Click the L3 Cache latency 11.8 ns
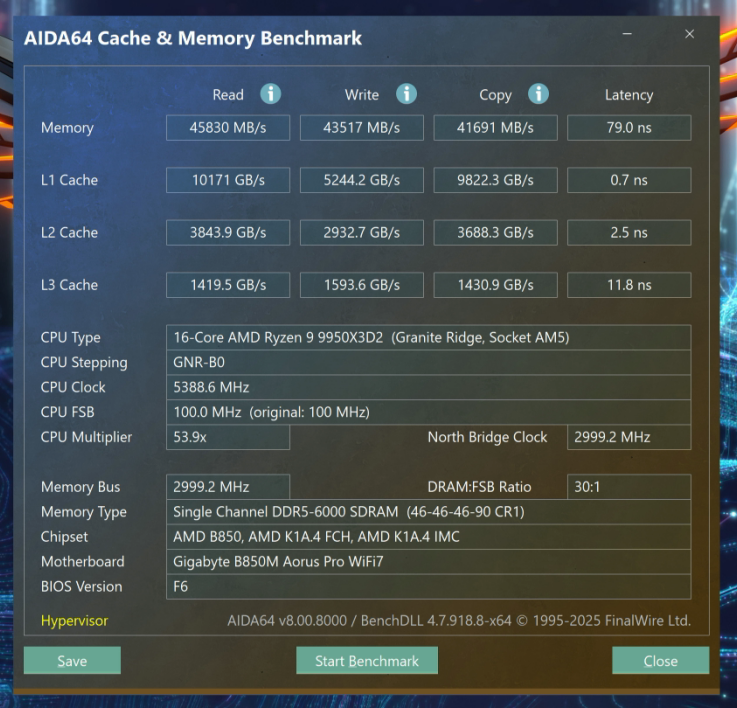This screenshot has height=708, width=737. 629,285
